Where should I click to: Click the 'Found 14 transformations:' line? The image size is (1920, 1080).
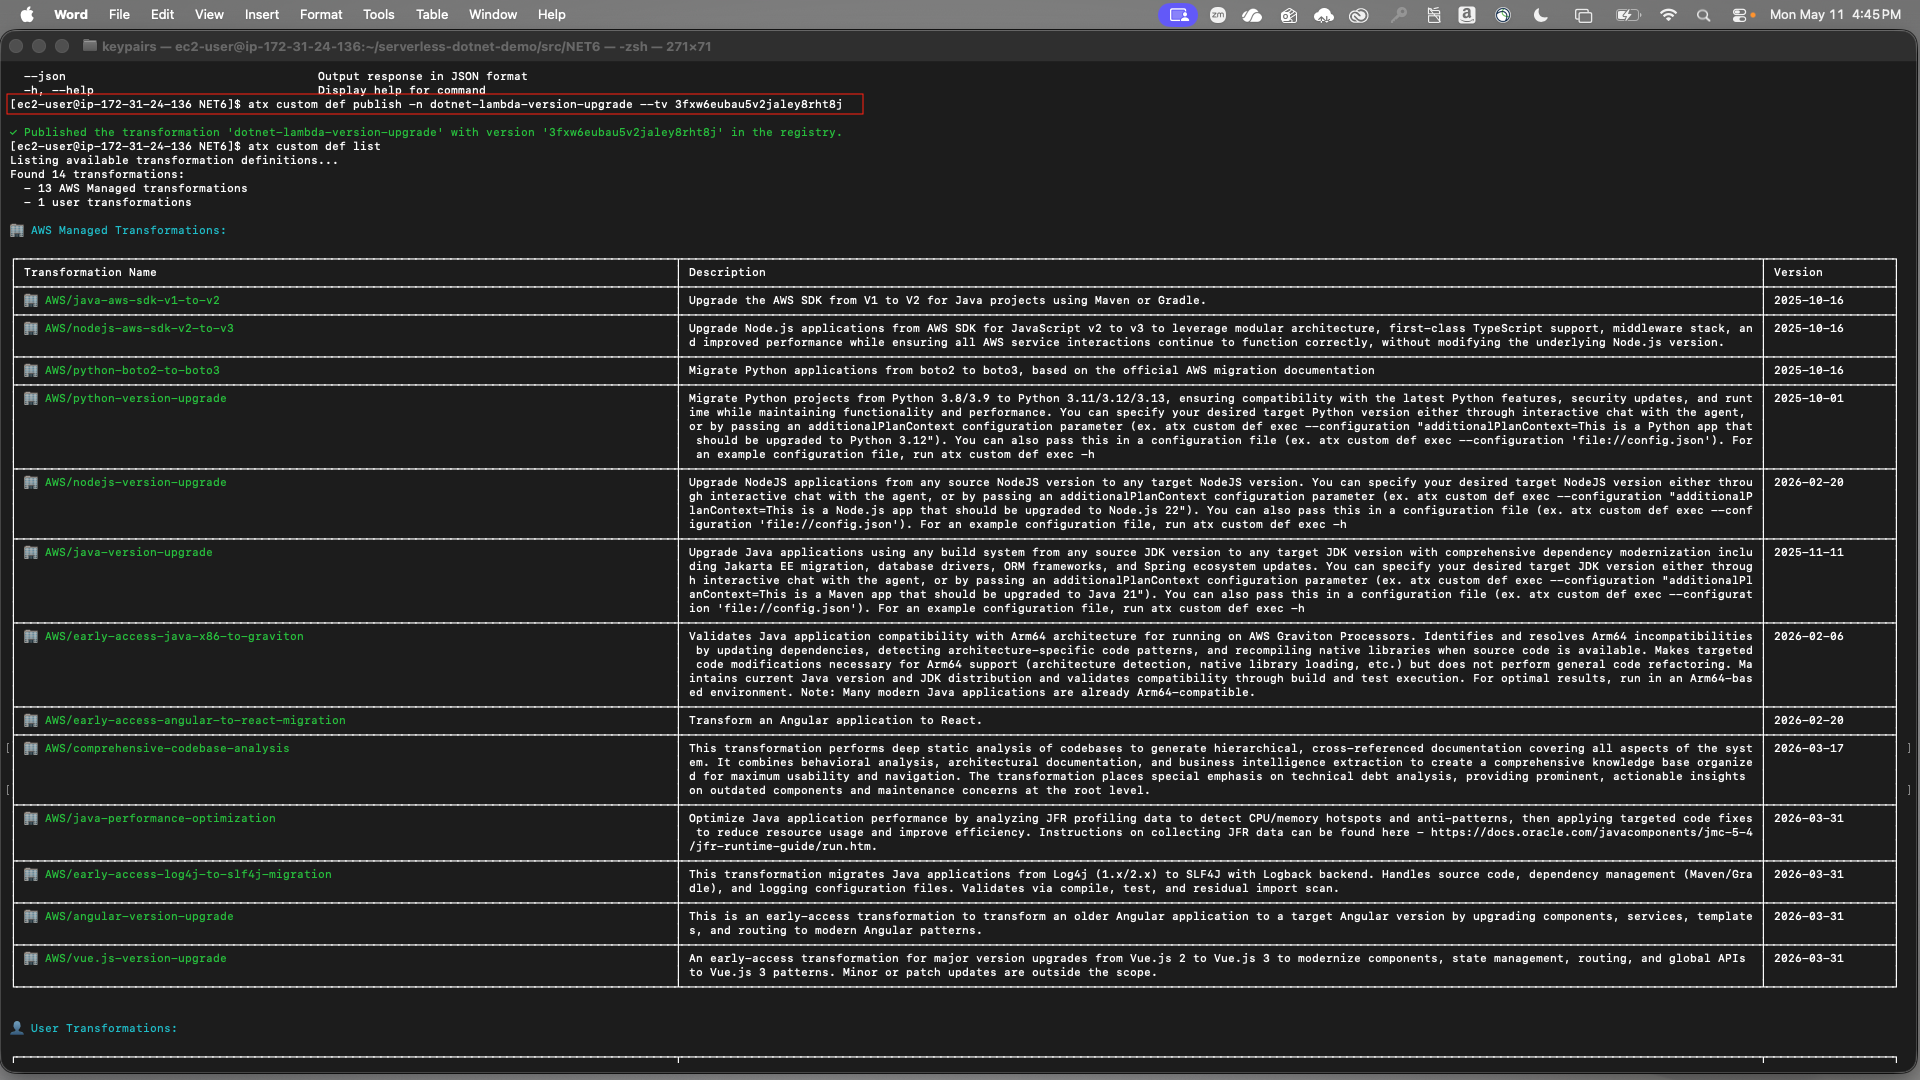point(97,174)
